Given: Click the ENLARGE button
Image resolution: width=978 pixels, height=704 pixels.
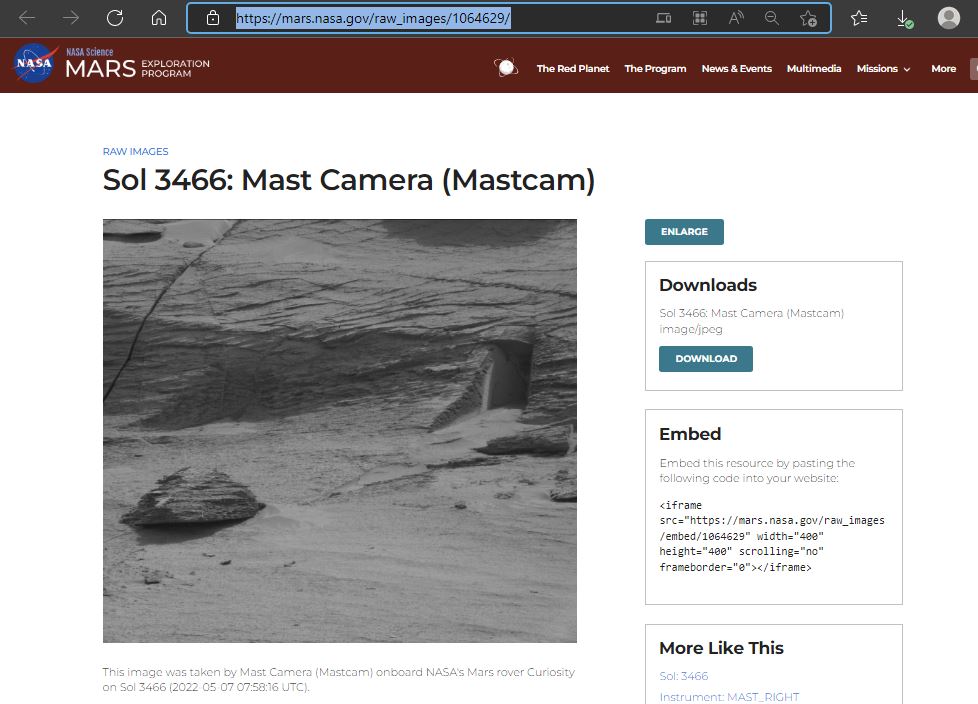Looking at the screenshot, I should pyautogui.click(x=684, y=232).
